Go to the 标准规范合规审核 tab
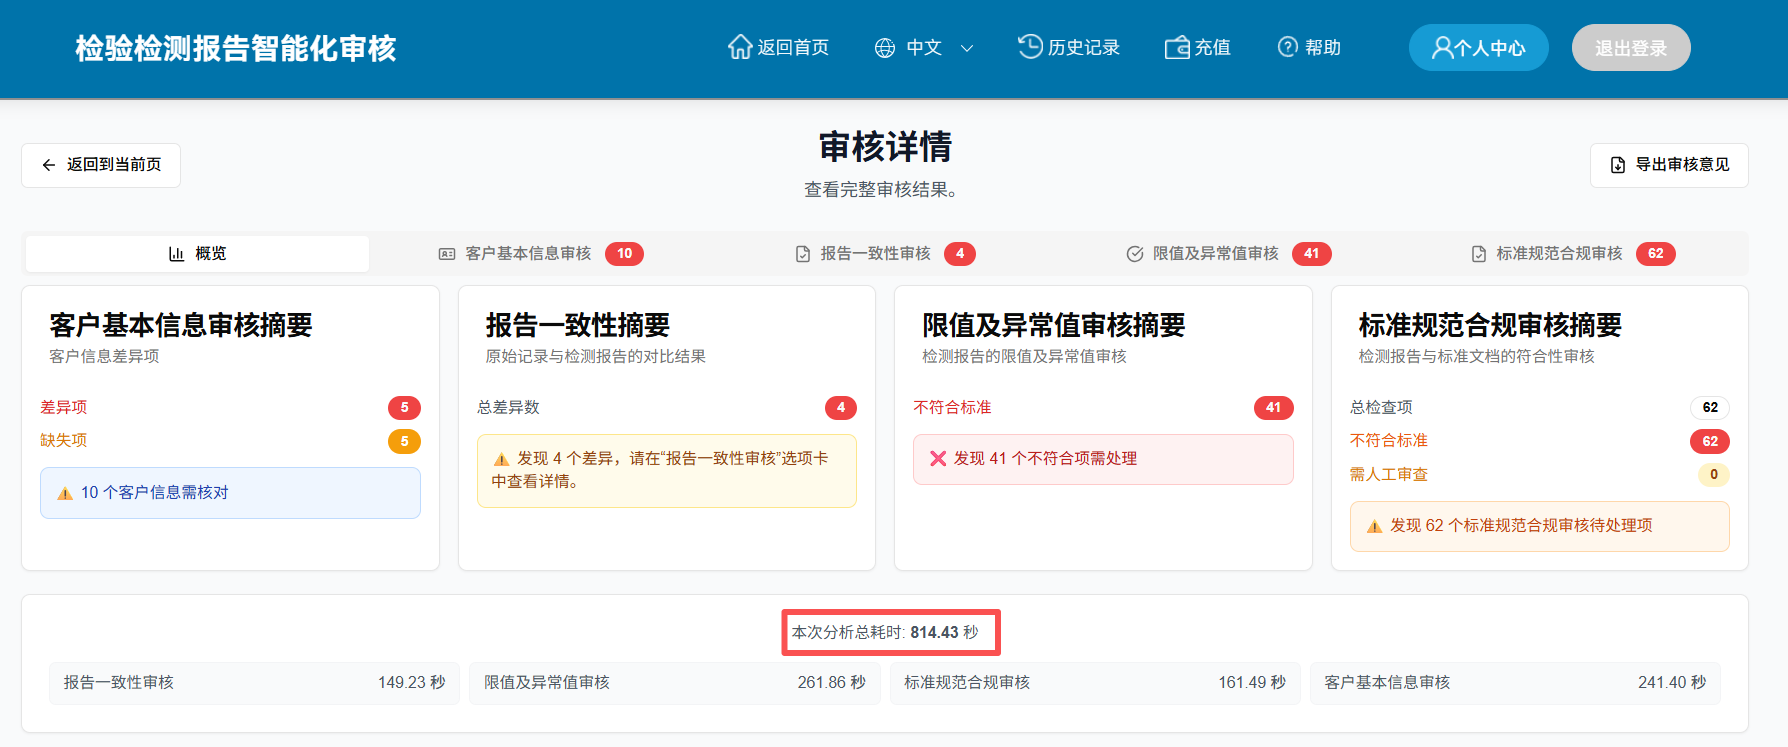 pos(1559,254)
